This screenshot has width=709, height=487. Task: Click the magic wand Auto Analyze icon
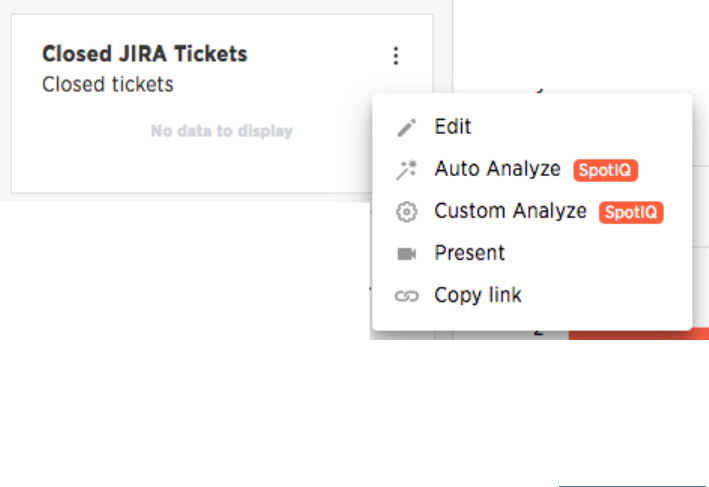(405, 170)
